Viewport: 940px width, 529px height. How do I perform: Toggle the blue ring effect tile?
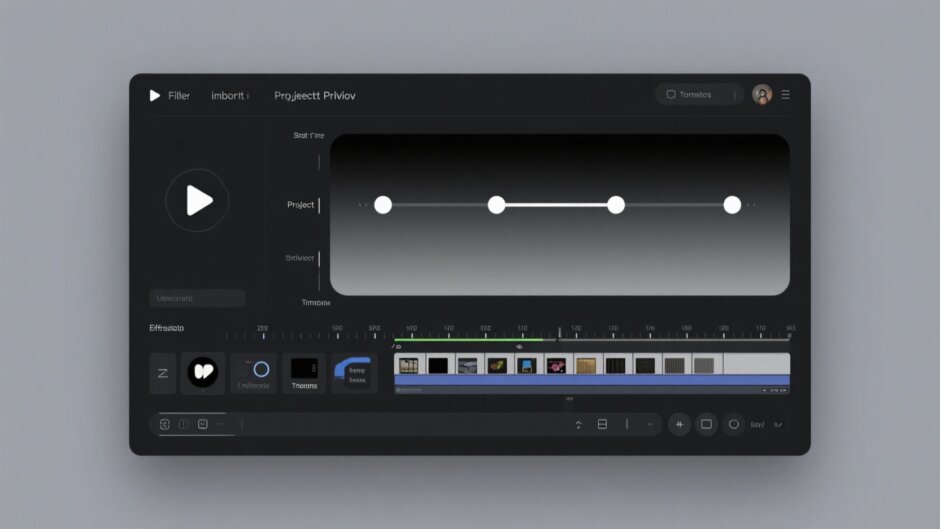(x=254, y=373)
